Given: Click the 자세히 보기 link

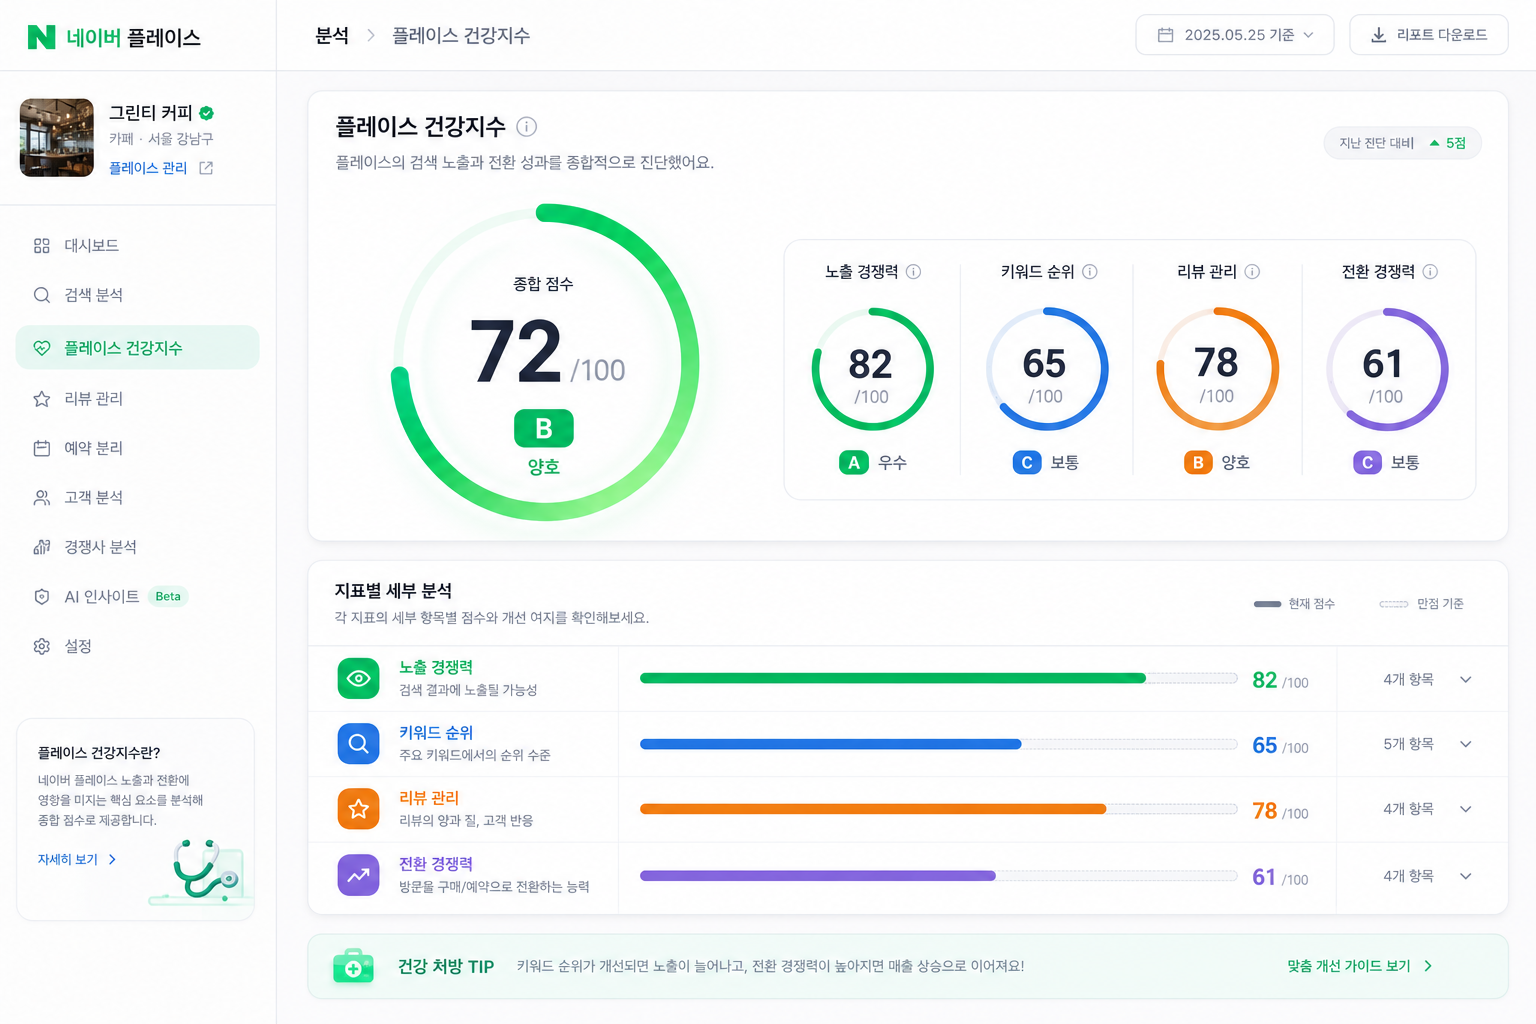Looking at the screenshot, I should coord(77,859).
